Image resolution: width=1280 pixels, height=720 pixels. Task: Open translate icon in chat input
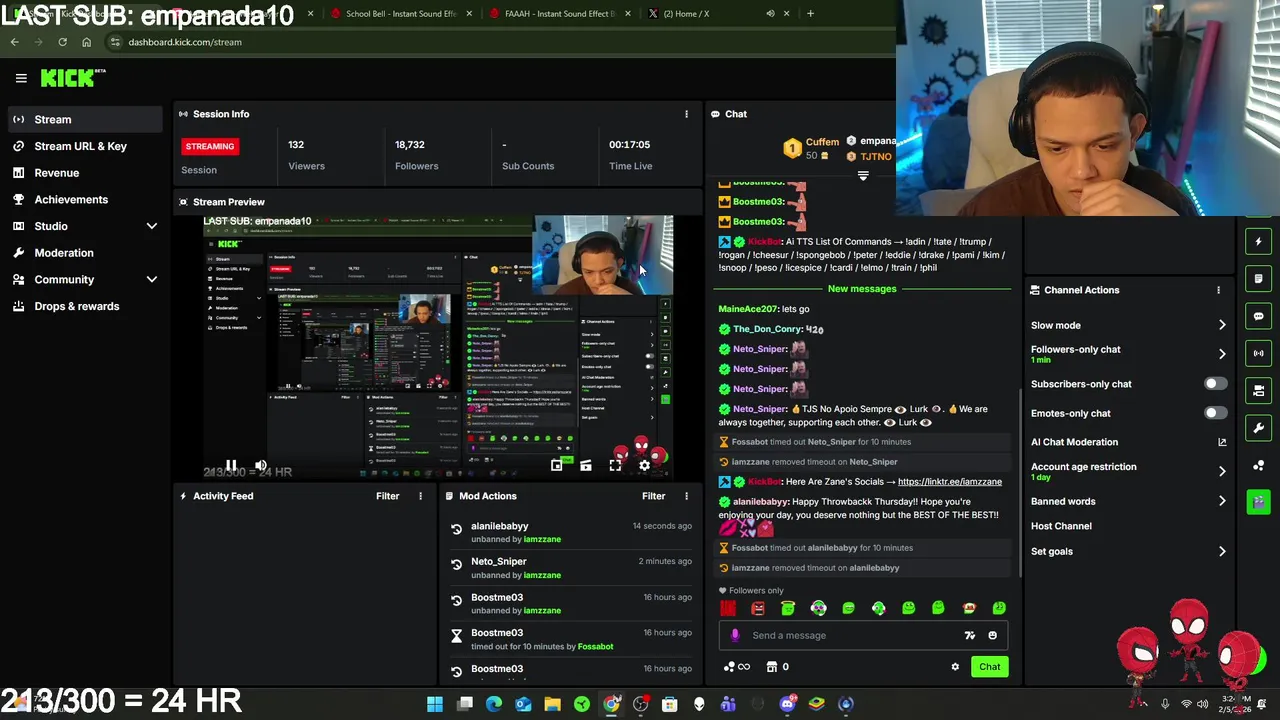969,635
